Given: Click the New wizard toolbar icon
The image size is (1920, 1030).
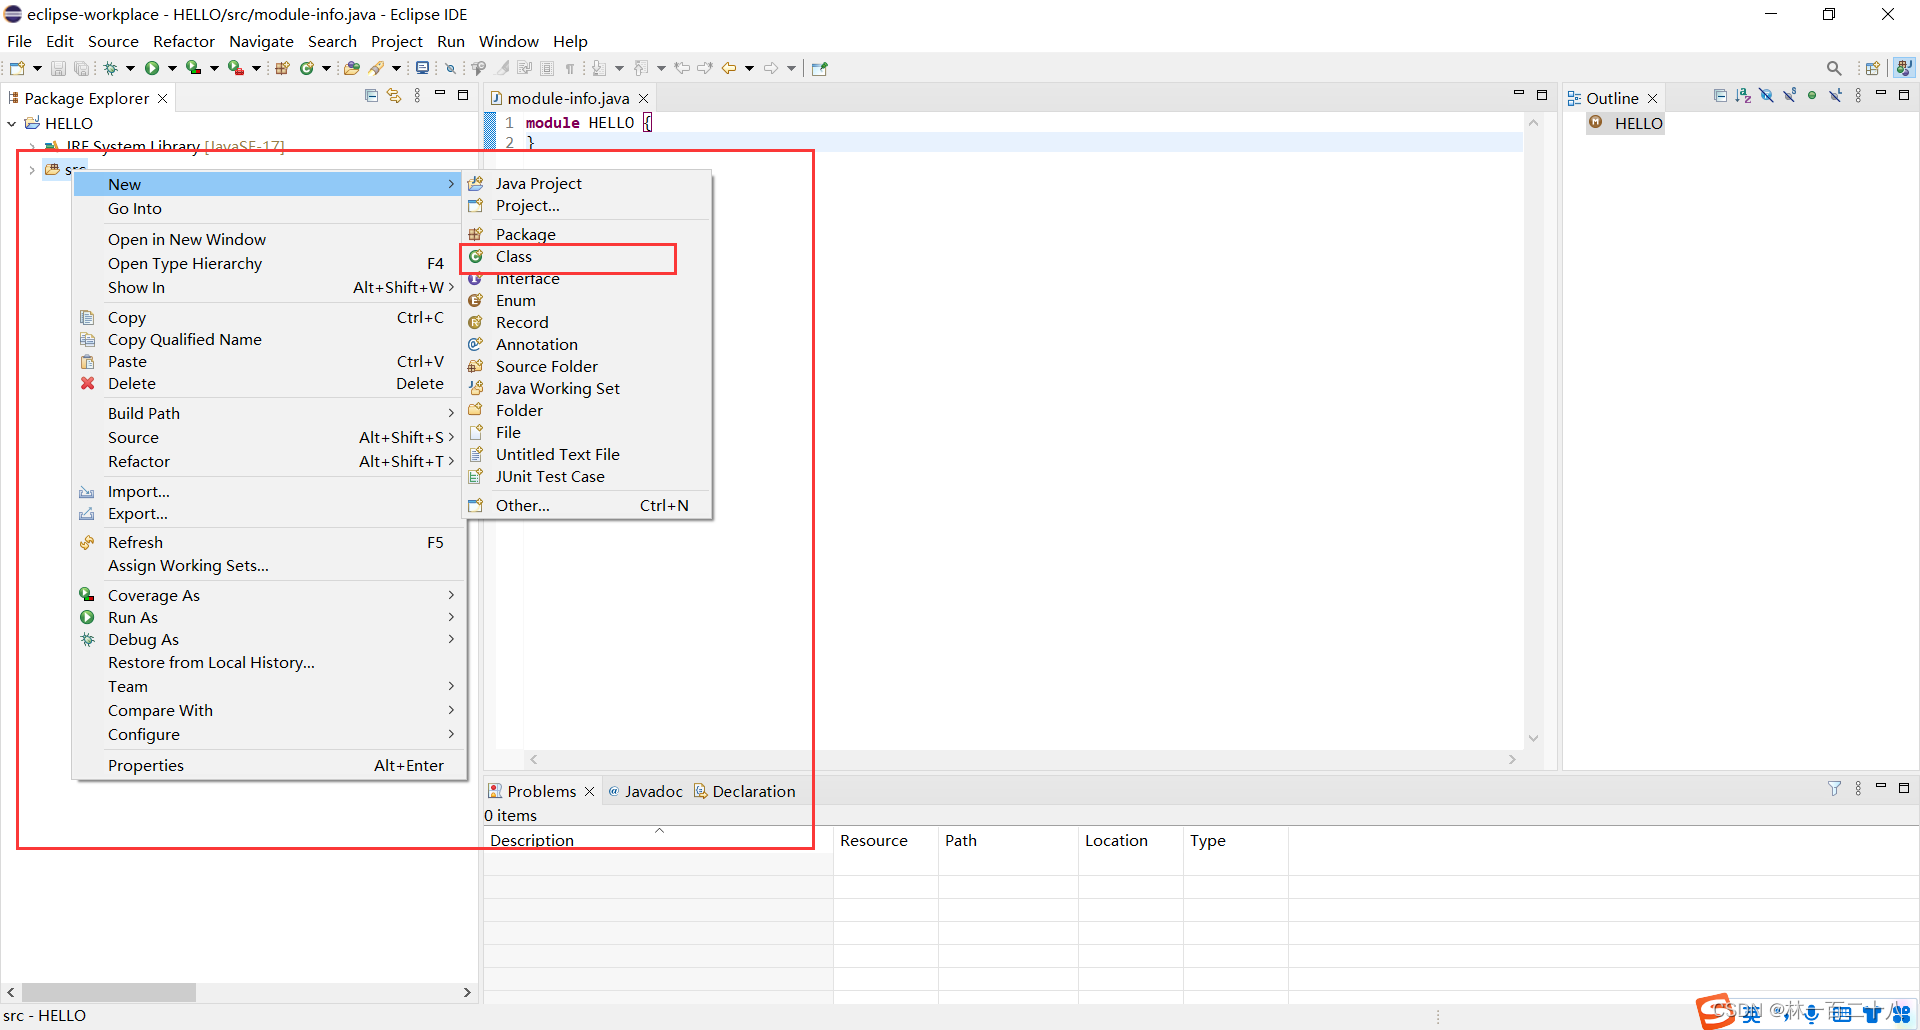Looking at the screenshot, I should (x=17, y=68).
